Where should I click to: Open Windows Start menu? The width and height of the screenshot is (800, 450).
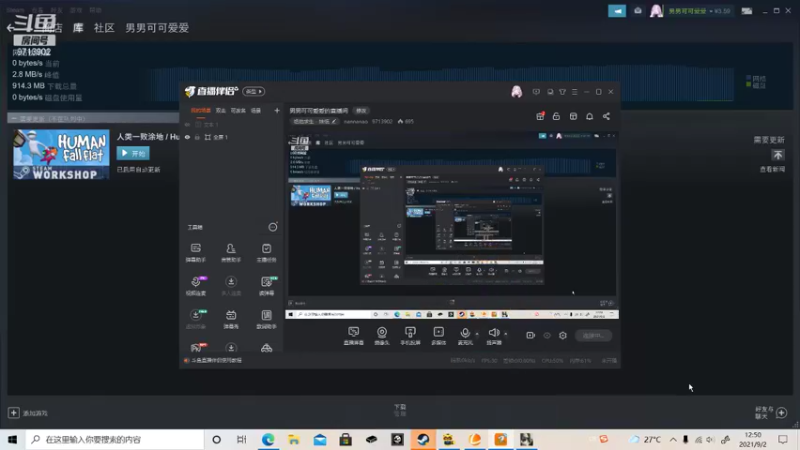pos(12,439)
